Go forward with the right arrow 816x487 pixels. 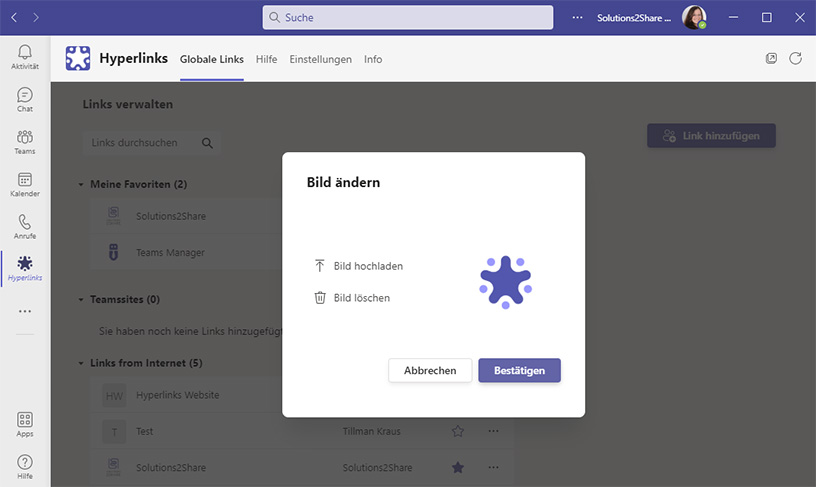(36, 18)
